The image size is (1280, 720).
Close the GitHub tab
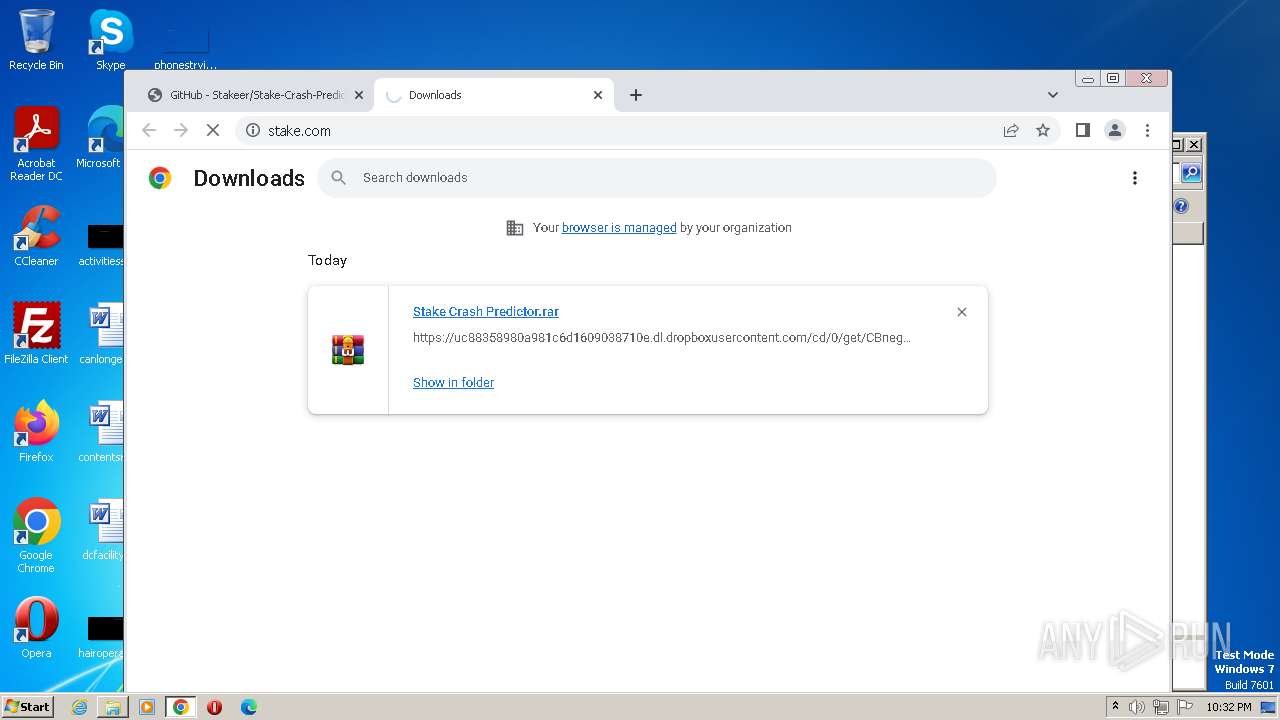[359, 95]
